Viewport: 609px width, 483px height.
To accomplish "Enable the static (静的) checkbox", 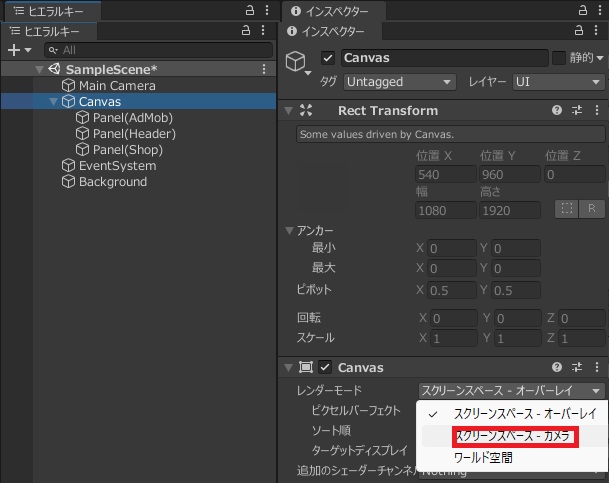I will coord(559,58).
